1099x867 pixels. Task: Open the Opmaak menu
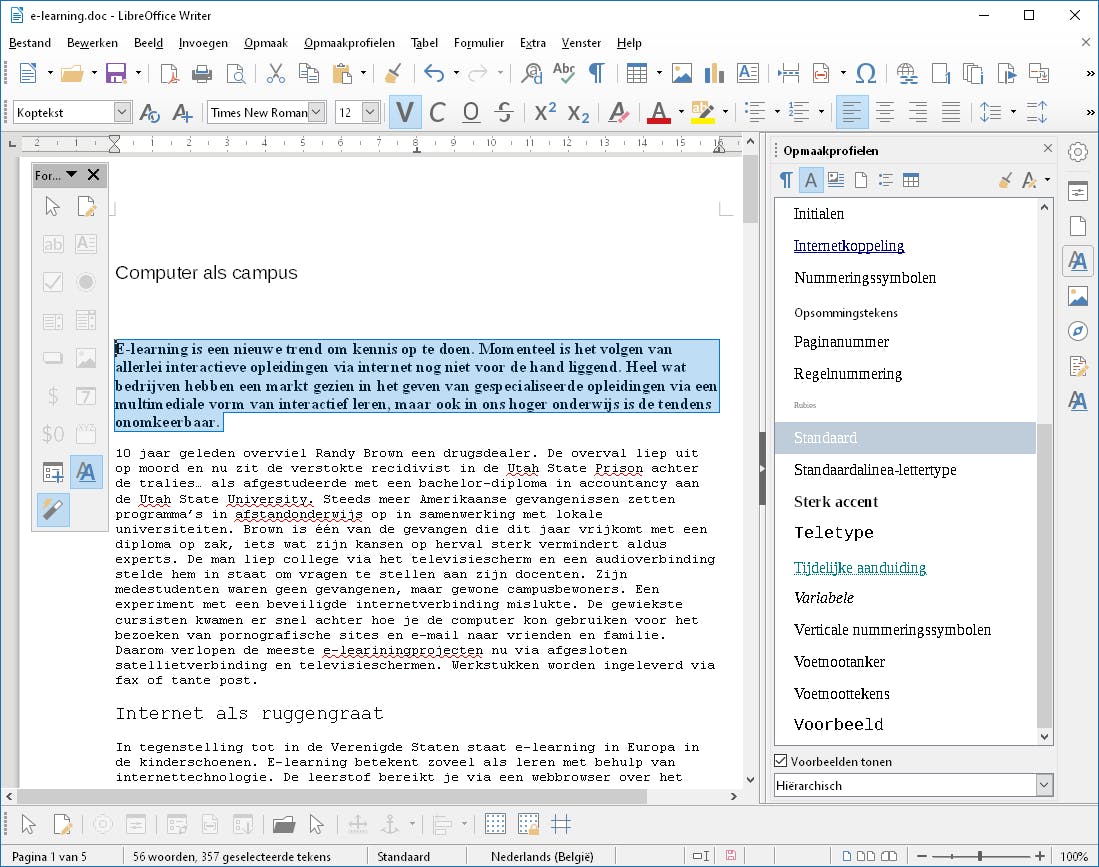click(x=265, y=43)
